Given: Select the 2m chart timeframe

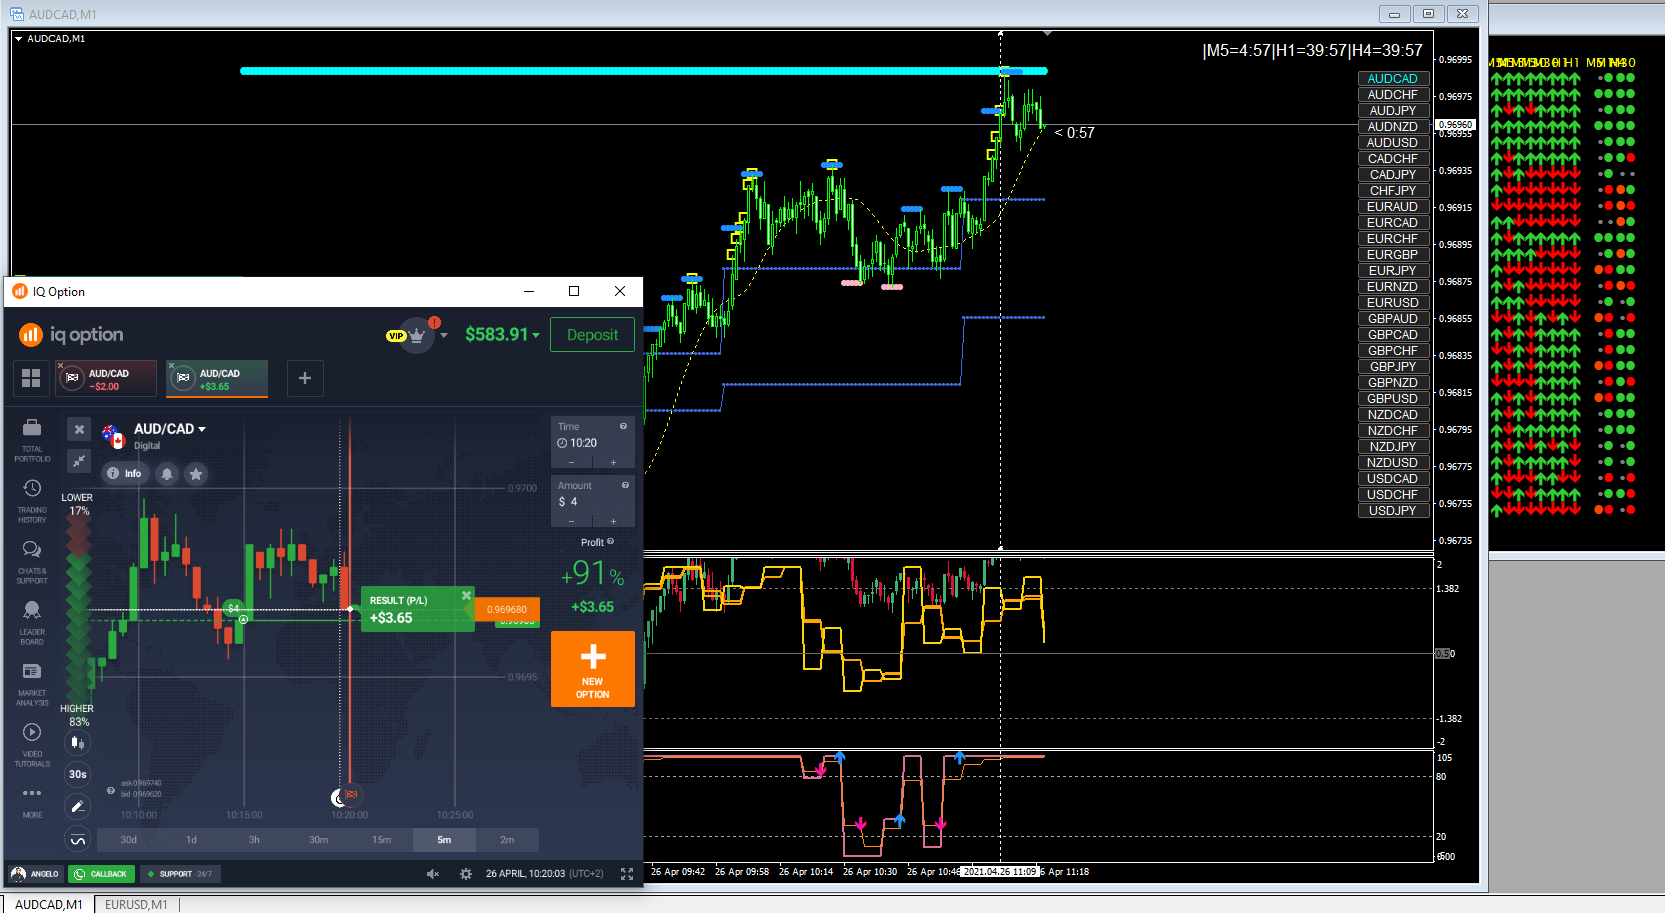Looking at the screenshot, I should tap(507, 840).
